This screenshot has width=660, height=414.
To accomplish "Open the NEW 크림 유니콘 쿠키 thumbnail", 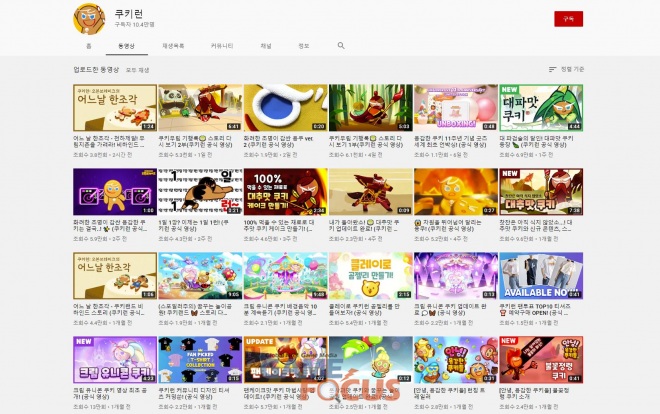I will coord(115,360).
